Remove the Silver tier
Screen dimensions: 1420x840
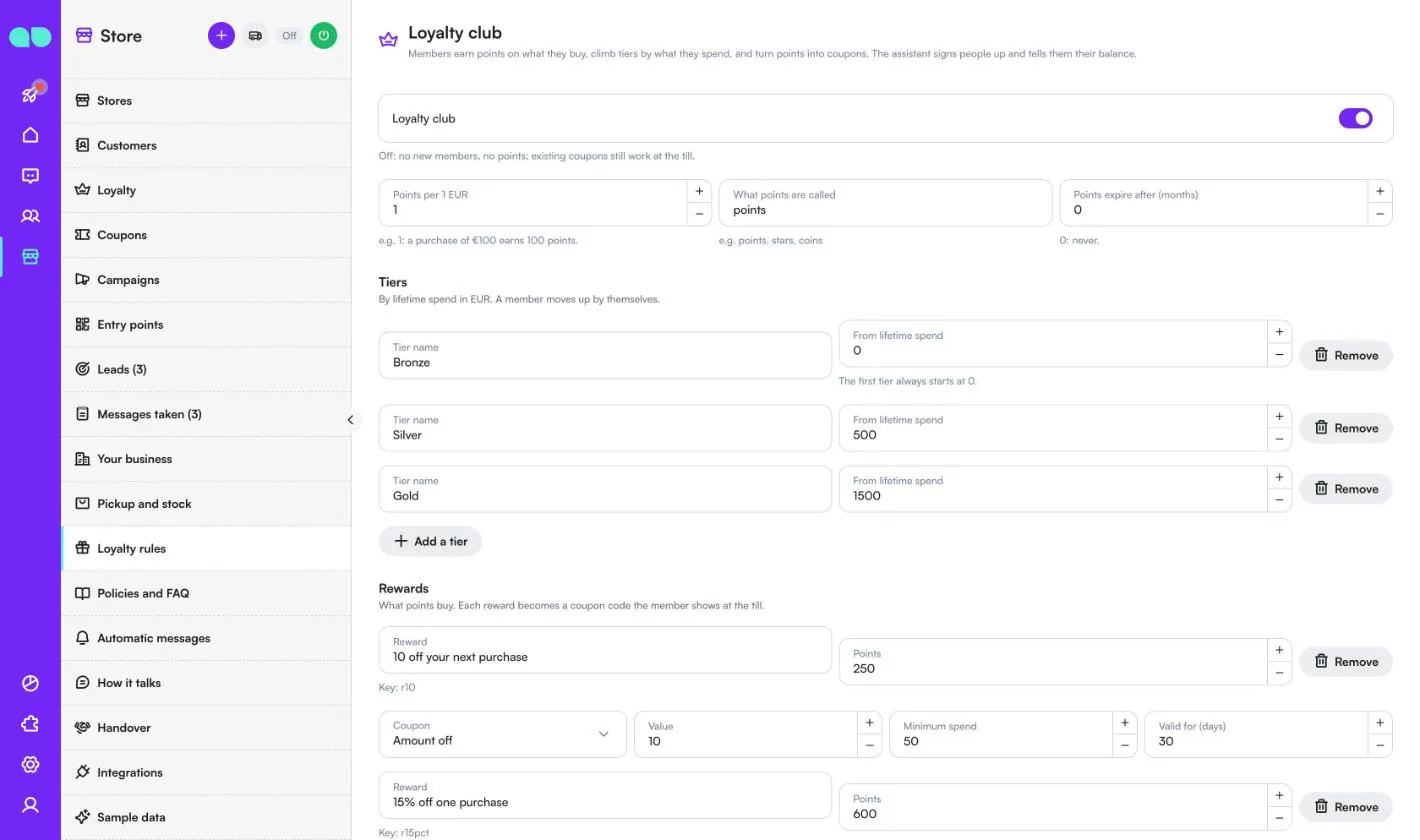[1345, 428]
